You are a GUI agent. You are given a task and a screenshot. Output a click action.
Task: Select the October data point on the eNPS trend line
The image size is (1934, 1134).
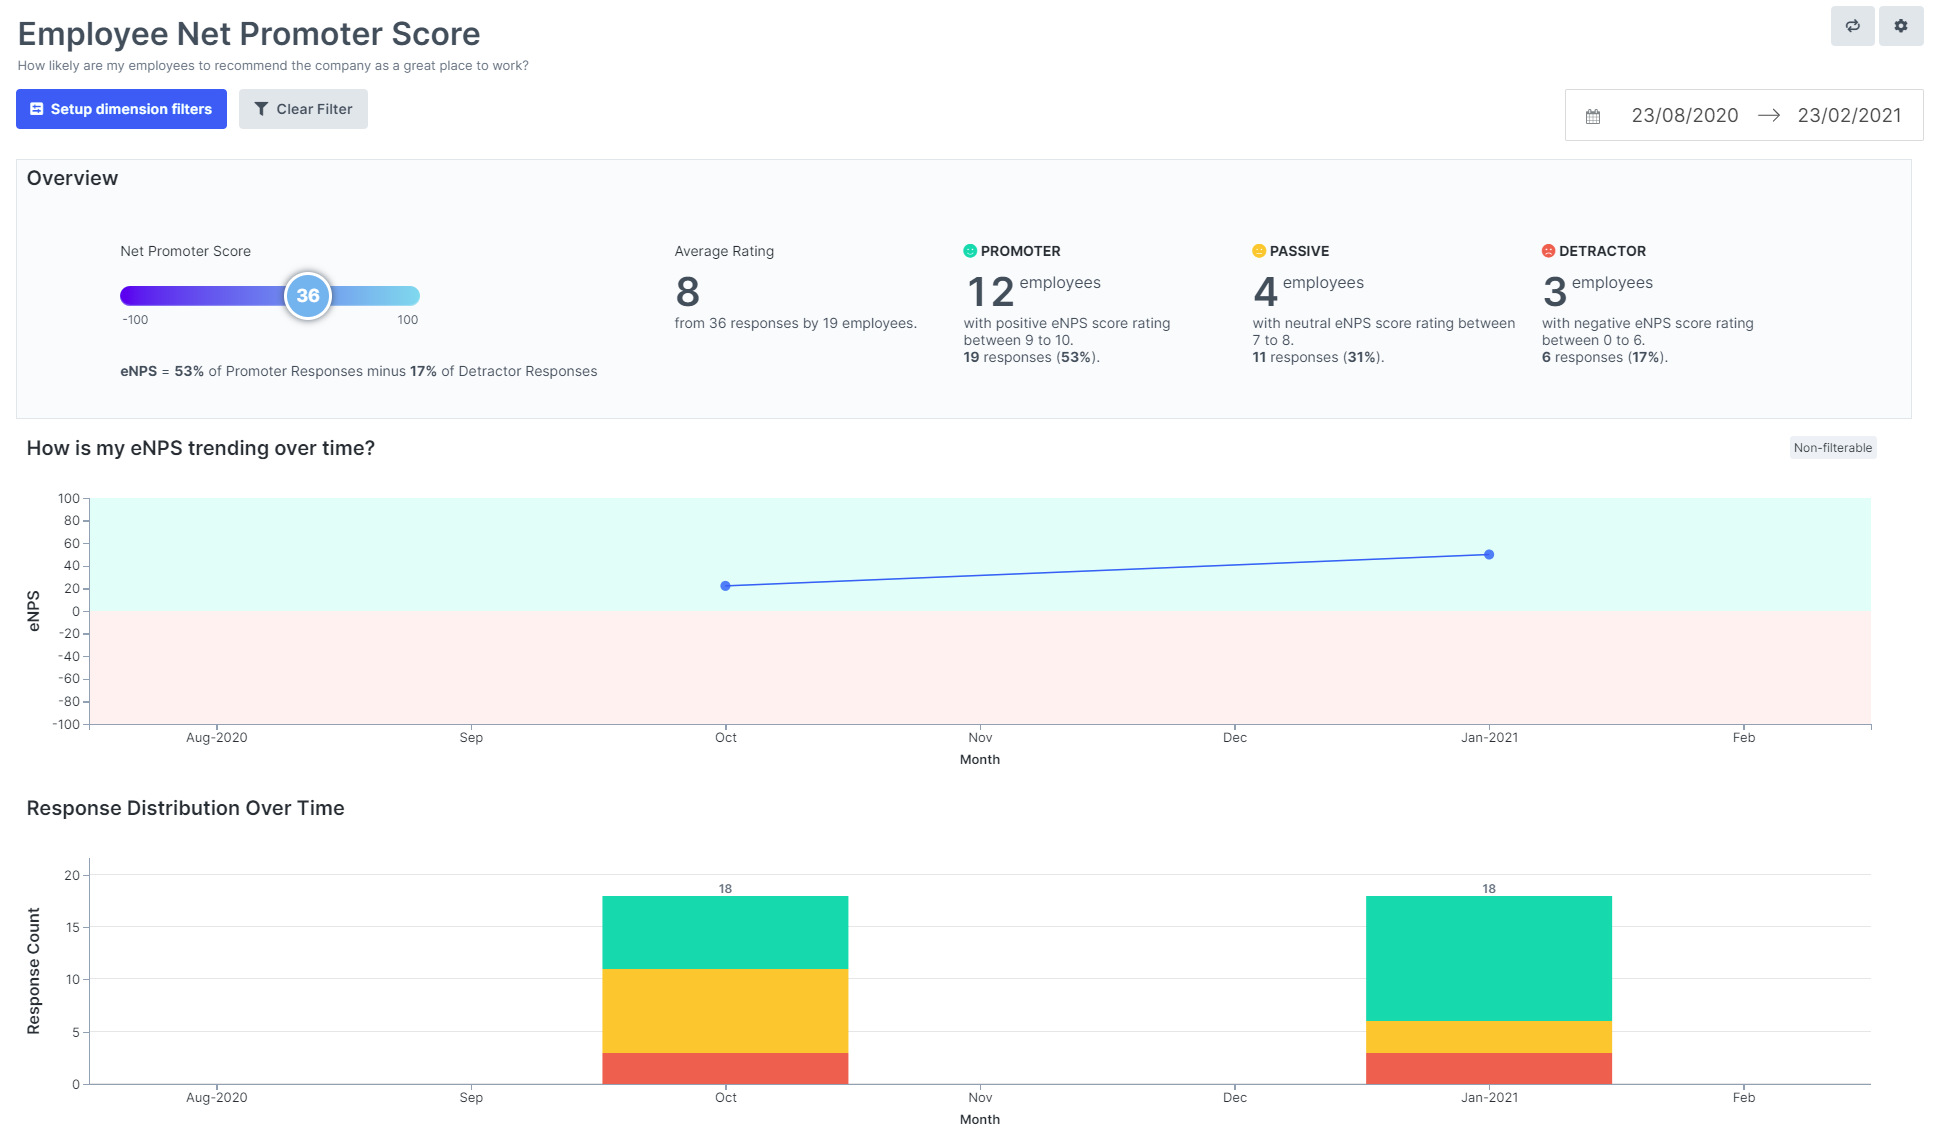pos(726,585)
